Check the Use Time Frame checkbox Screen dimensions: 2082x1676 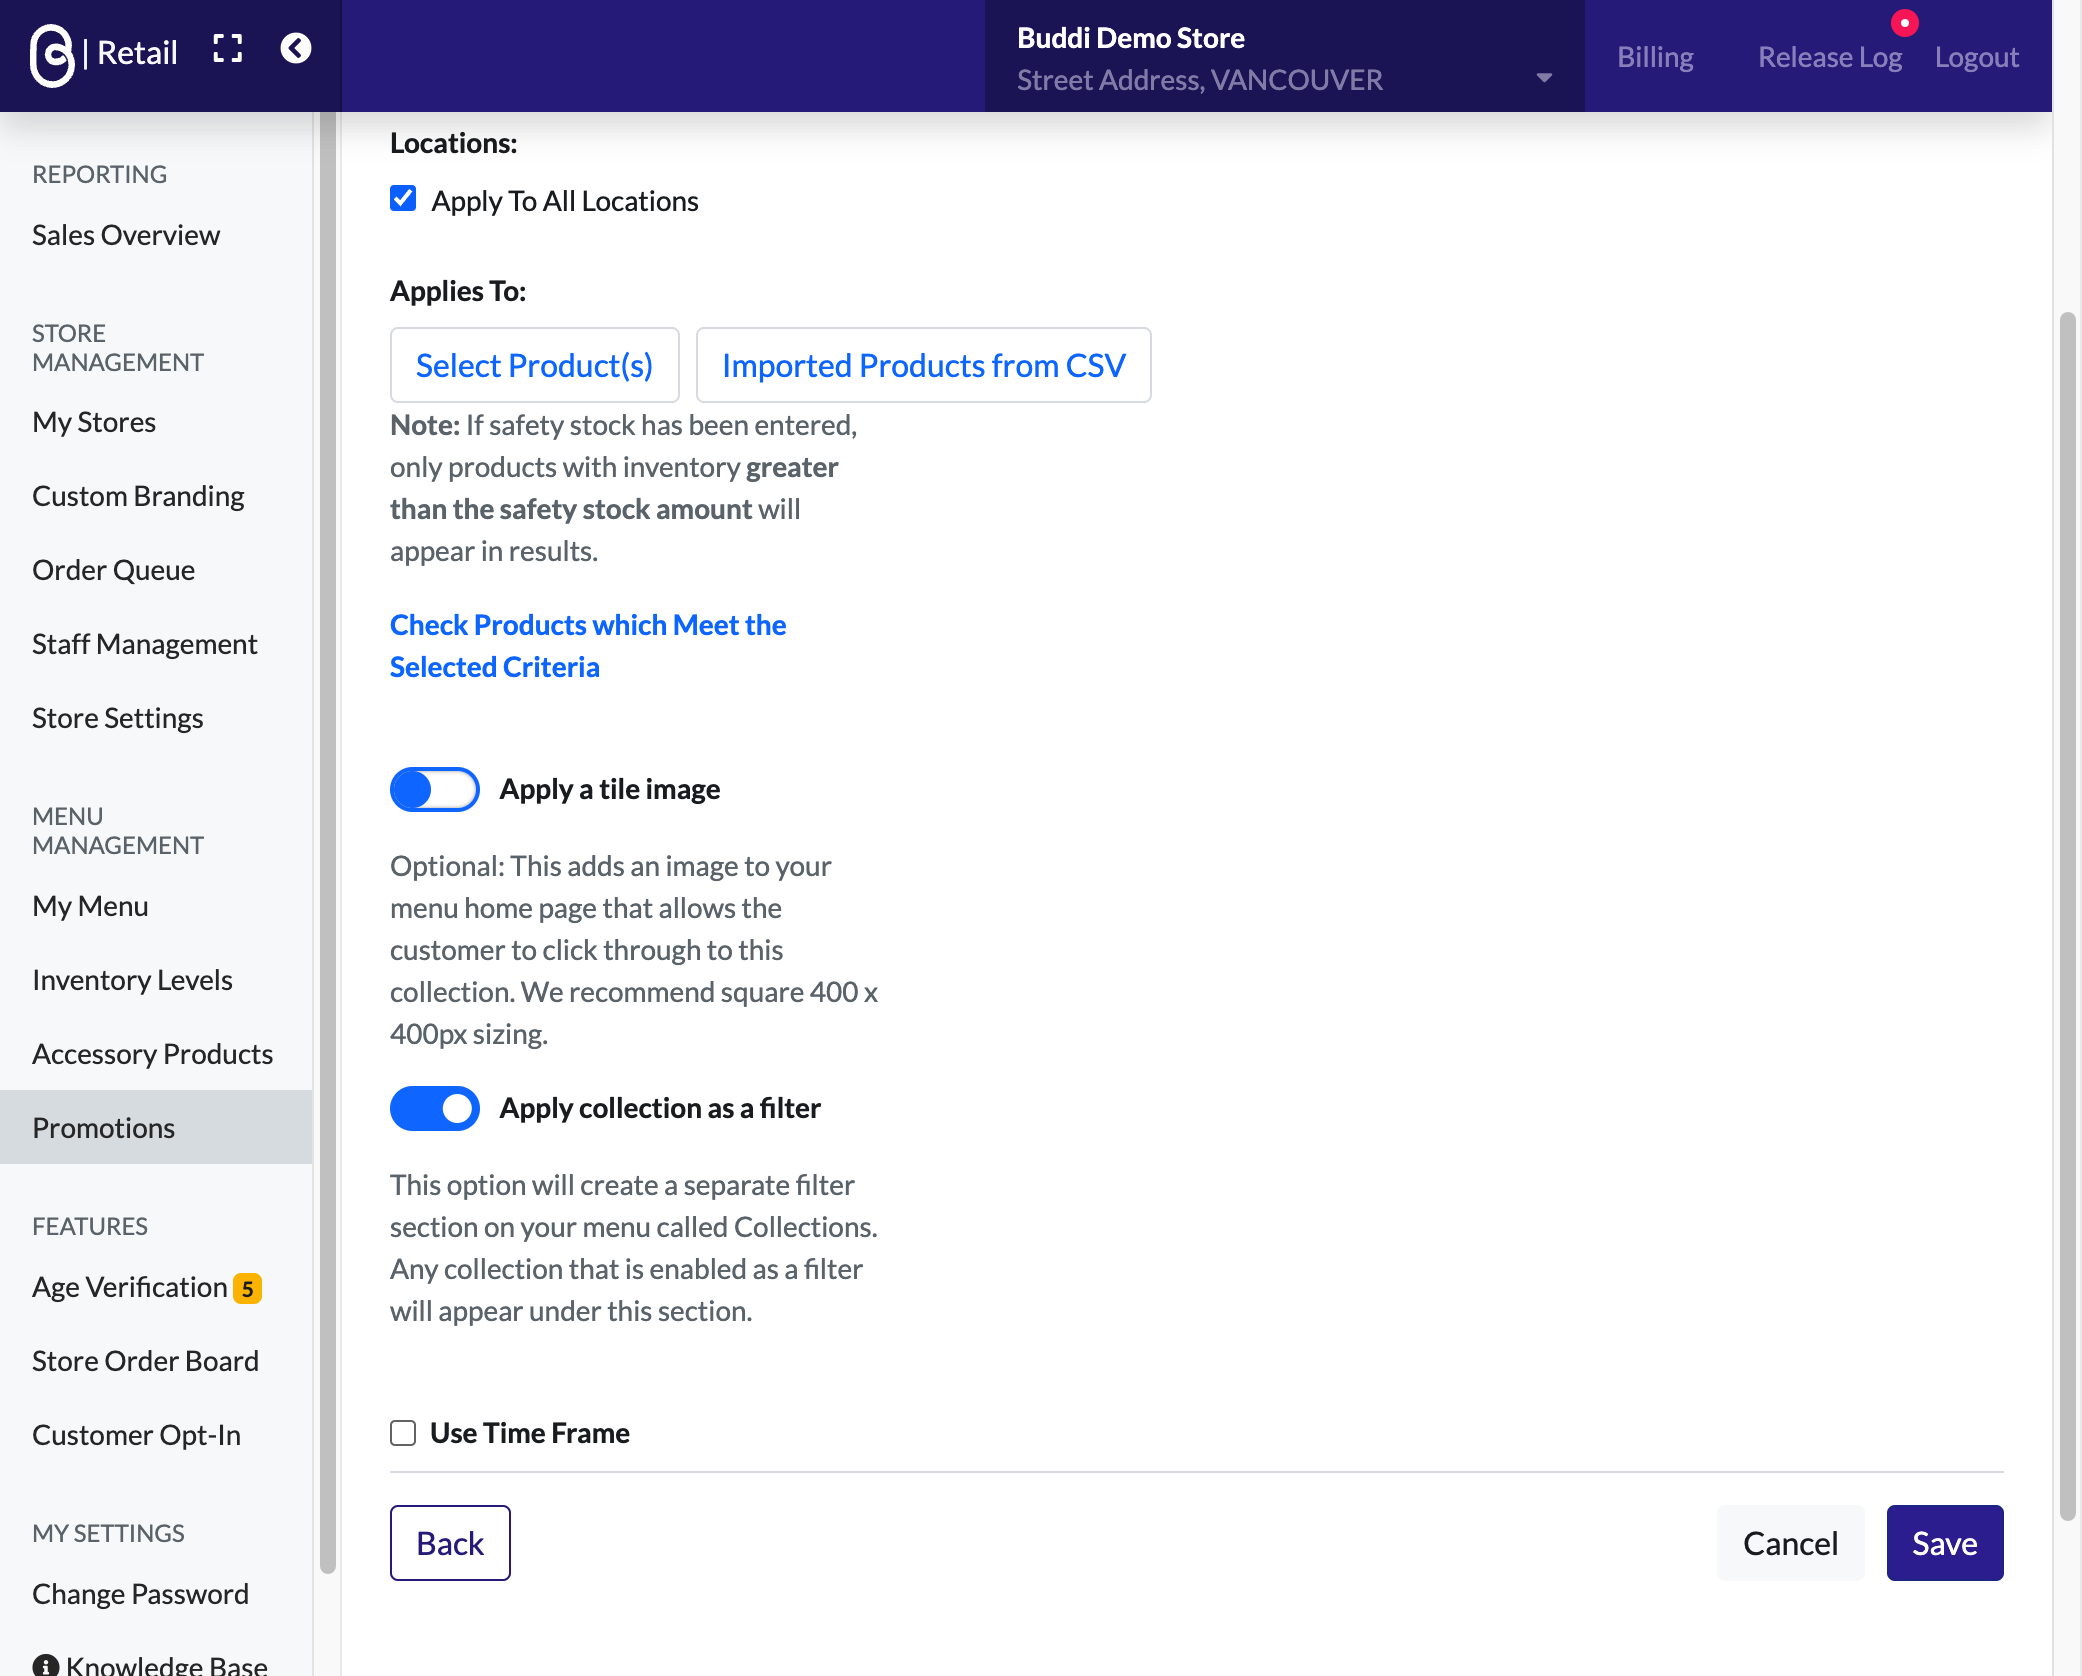coord(403,1433)
